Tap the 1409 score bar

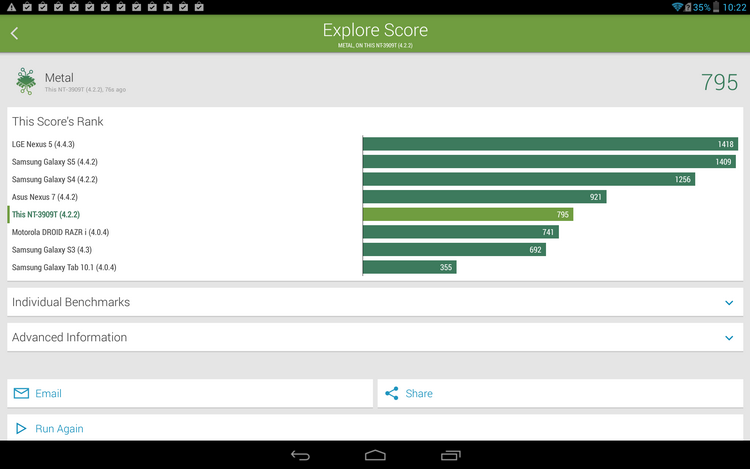point(549,162)
